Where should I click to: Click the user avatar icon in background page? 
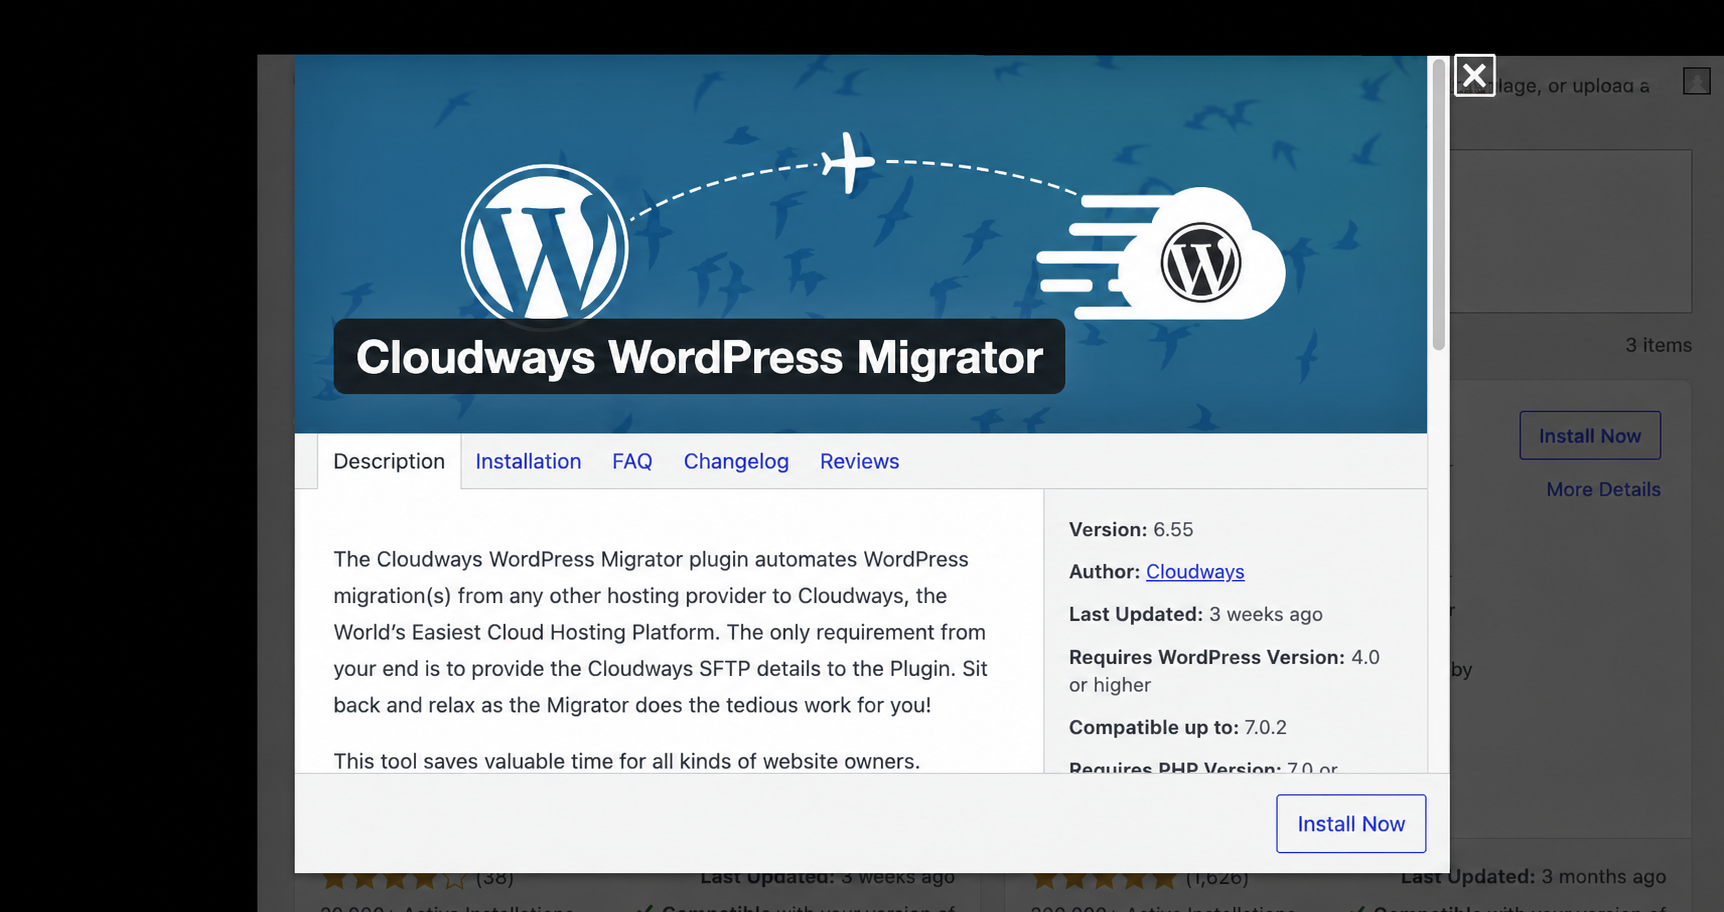pos(1696,81)
